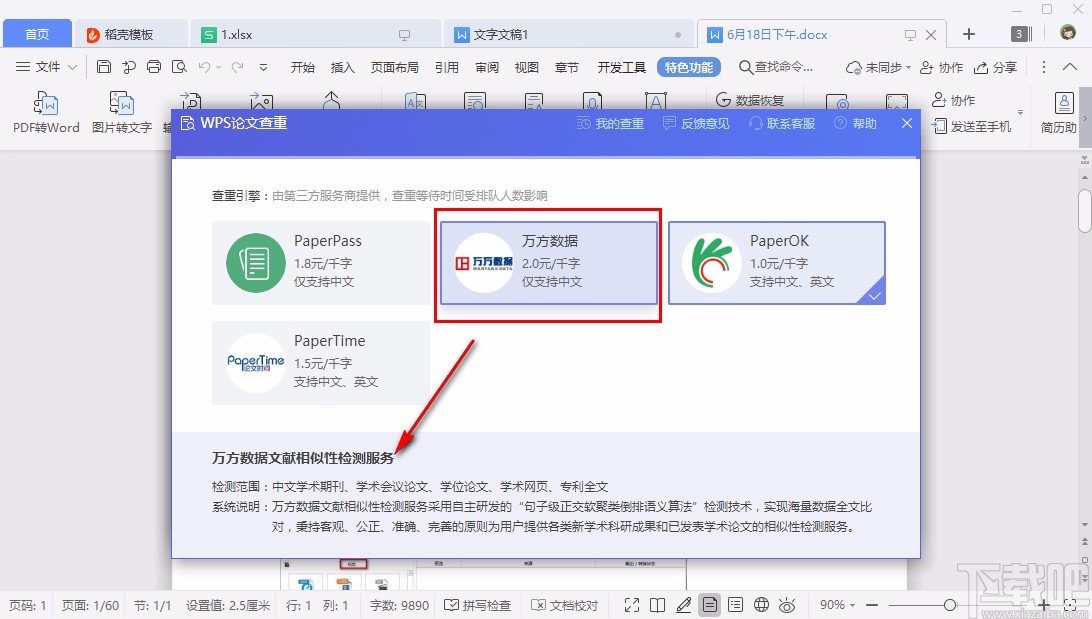Toggle read layout book icon
The image size is (1092, 619).
pyautogui.click(x=658, y=605)
